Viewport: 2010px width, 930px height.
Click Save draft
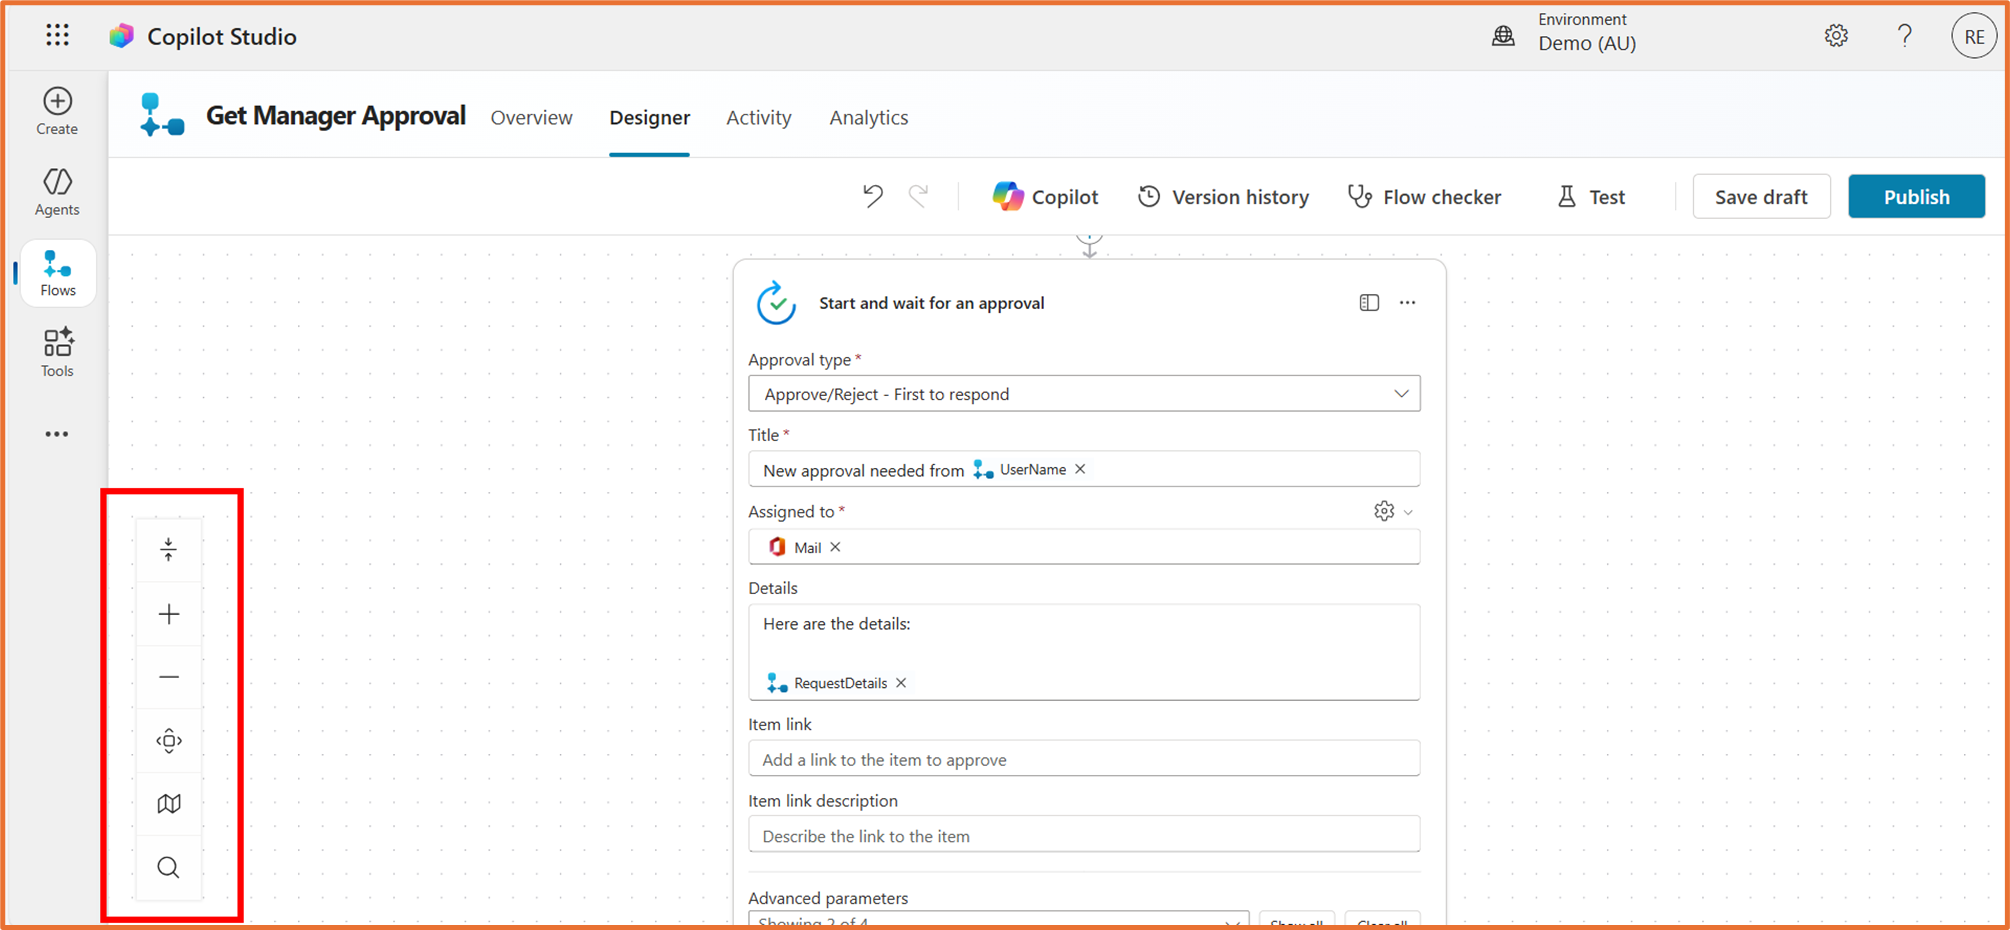pos(1761,197)
